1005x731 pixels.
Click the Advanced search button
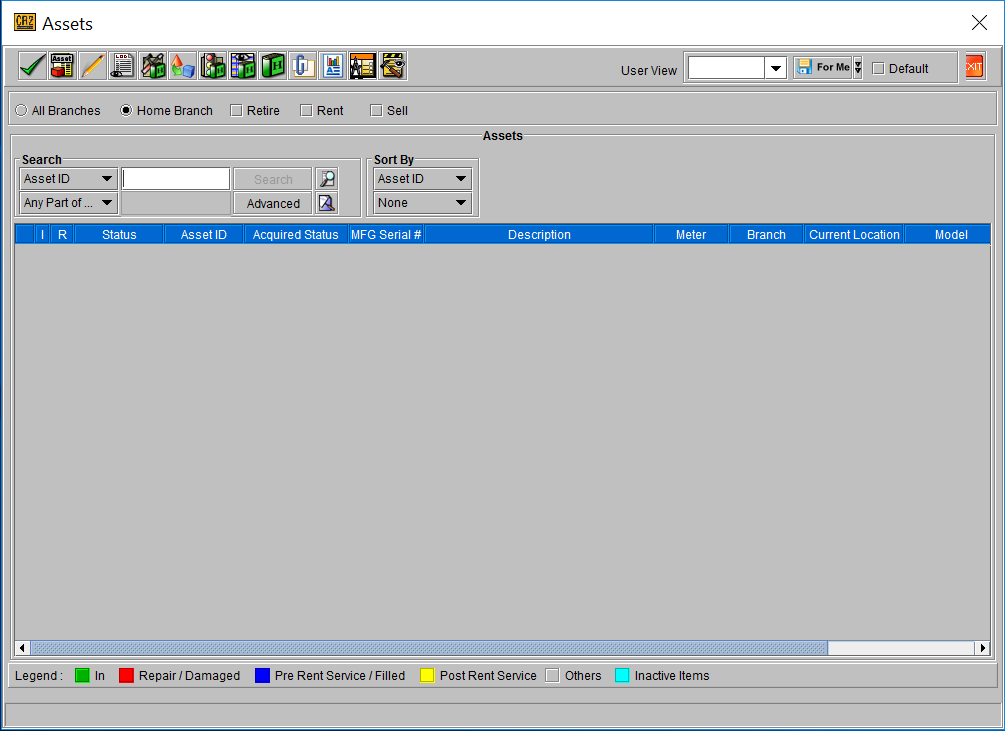pyautogui.click(x=273, y=203)
